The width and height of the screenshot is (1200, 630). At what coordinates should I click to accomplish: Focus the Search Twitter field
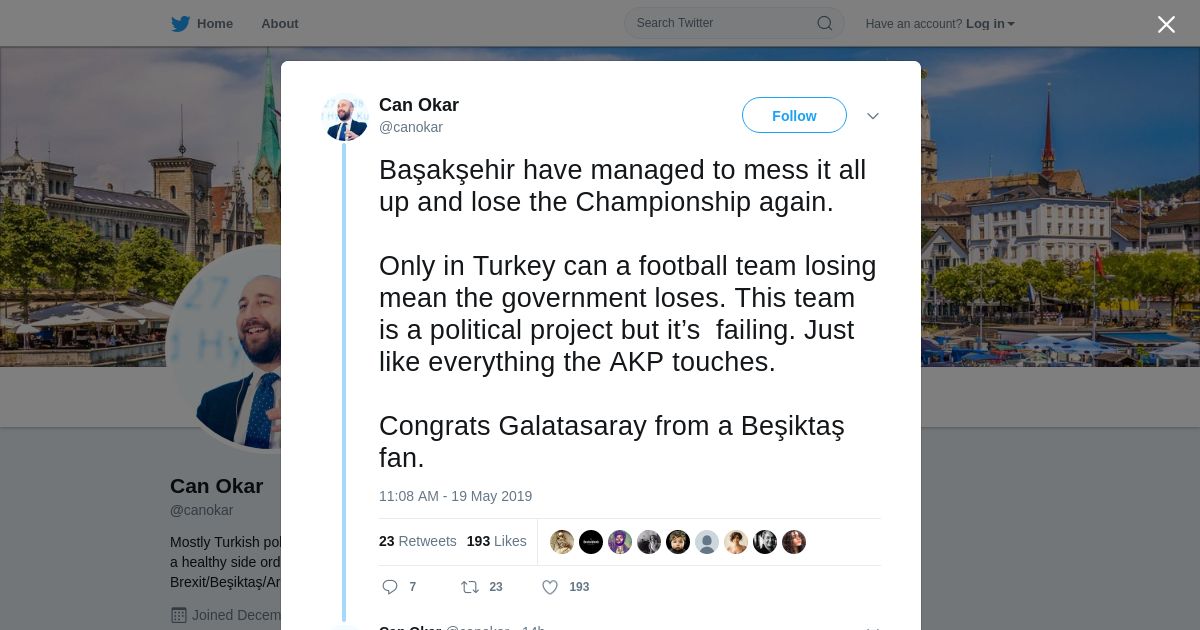[x=722, y=23]
